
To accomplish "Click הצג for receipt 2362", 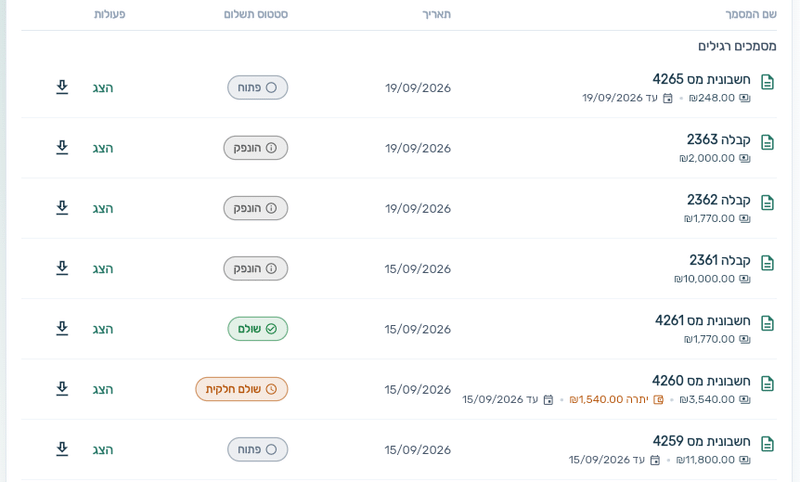I will coord(103,208).
